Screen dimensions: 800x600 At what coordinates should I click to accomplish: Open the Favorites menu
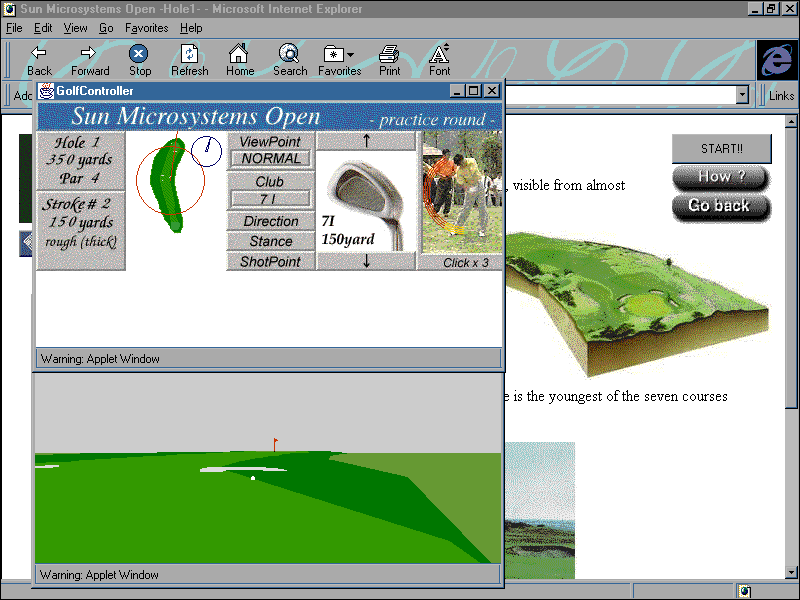click(147, 28)
